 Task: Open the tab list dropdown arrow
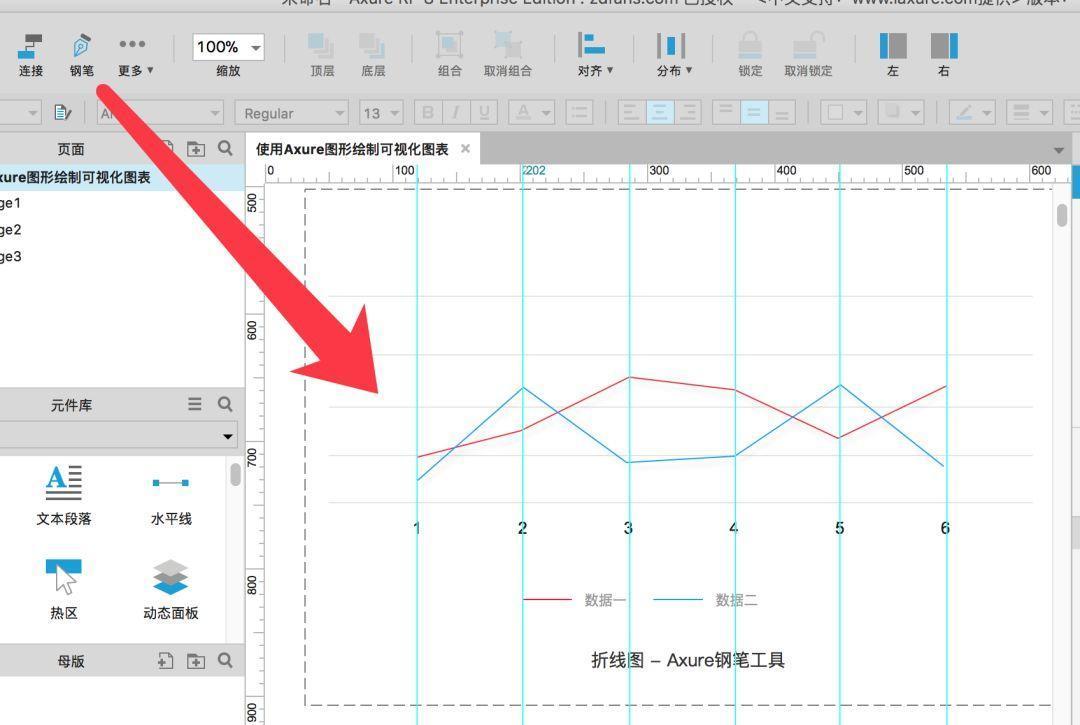coord(1059,150)
